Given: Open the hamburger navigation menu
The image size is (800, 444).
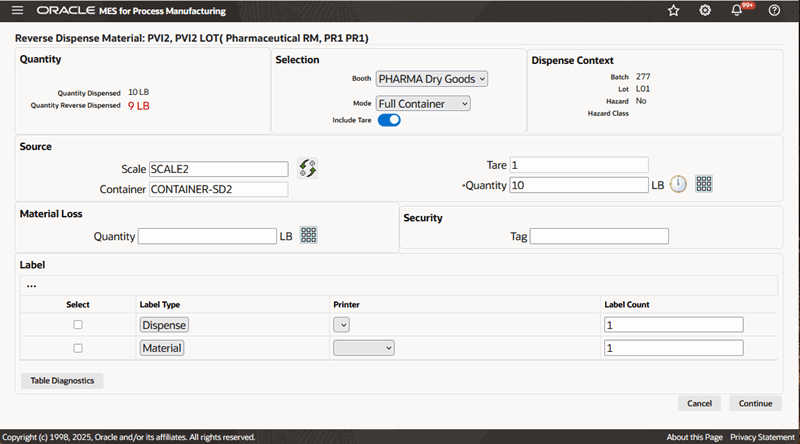Looking at the screenshot, I should [17, 10].
